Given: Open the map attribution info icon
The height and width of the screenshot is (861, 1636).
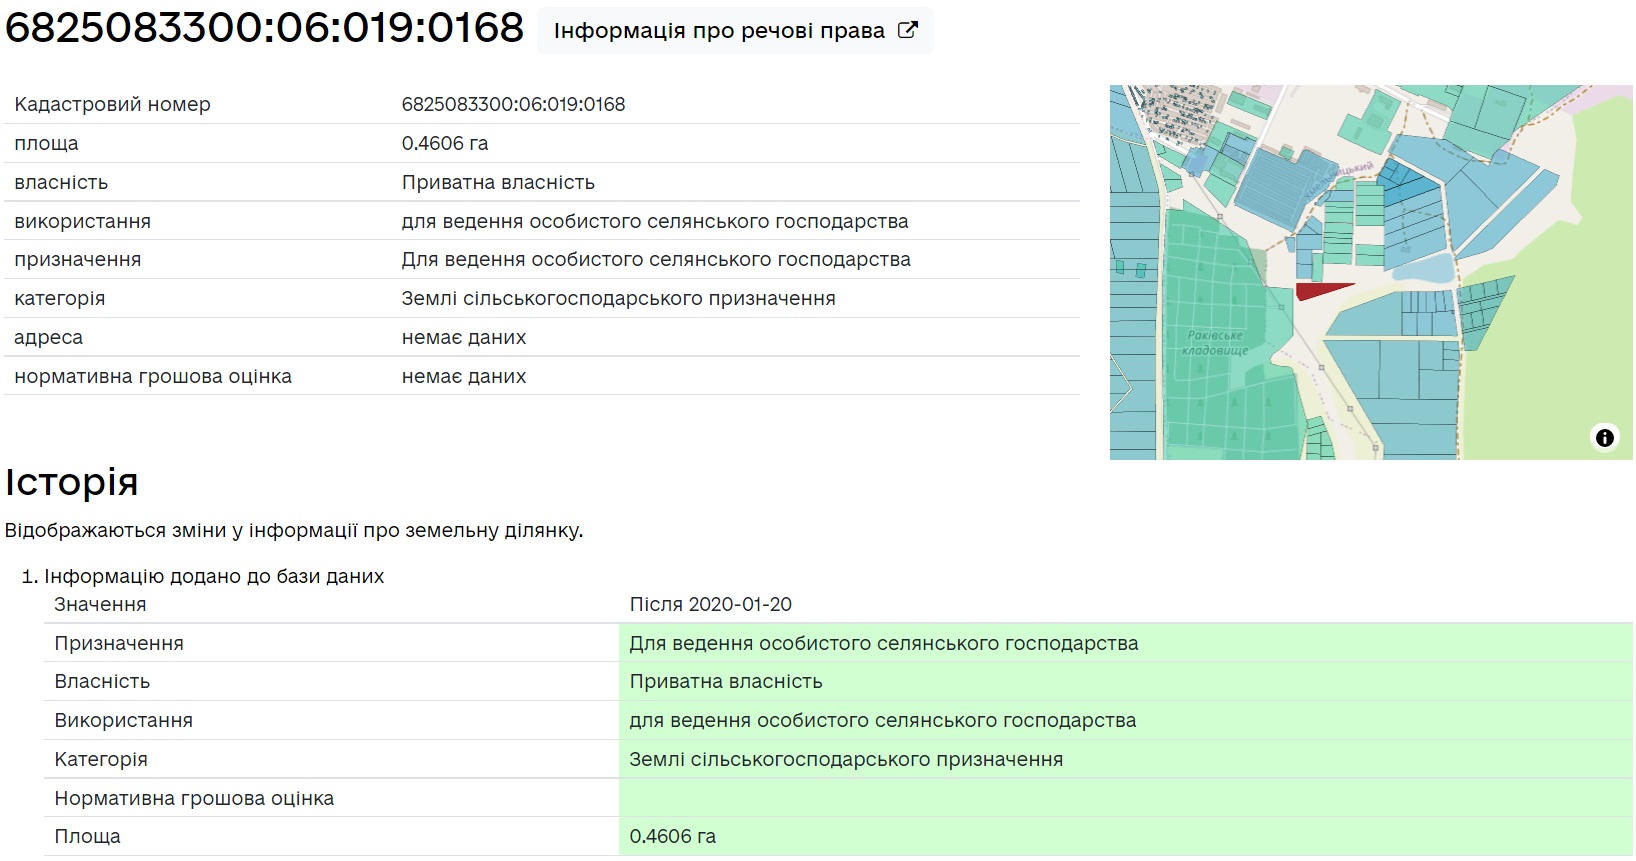Looking at the screenshot, I should pos(1604,438).
